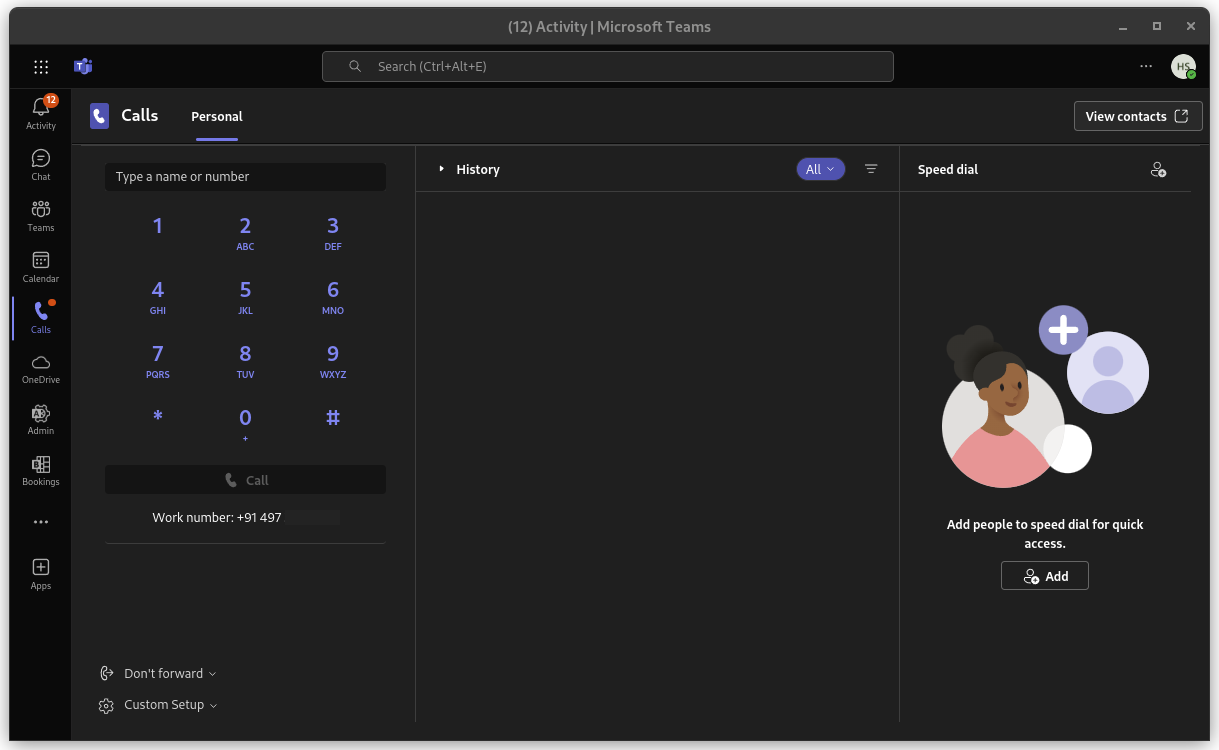This screenshot has width=1219, height=750.
Task: Open the Activity feed in sidebar
Action: tap(41, 113)
